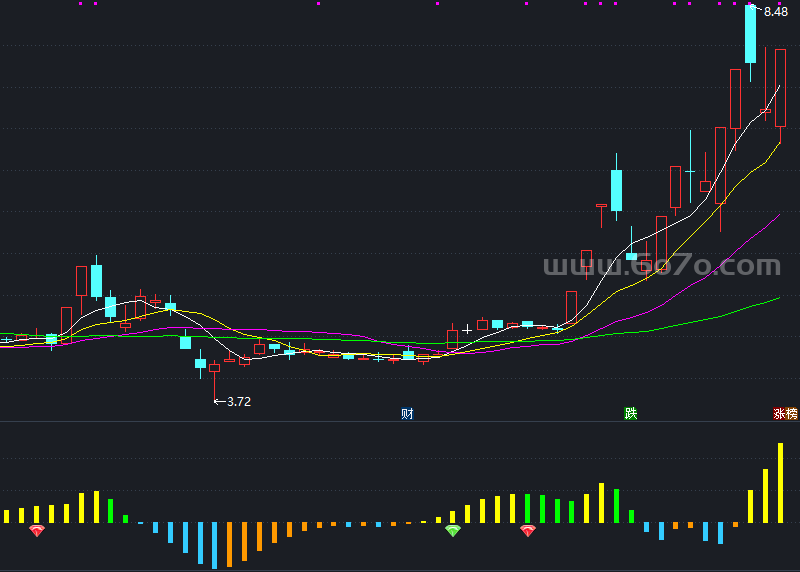Click the leftmost red diamond signal icon
800x572 pixels.
pyautogui.click(x=37, y=531)
